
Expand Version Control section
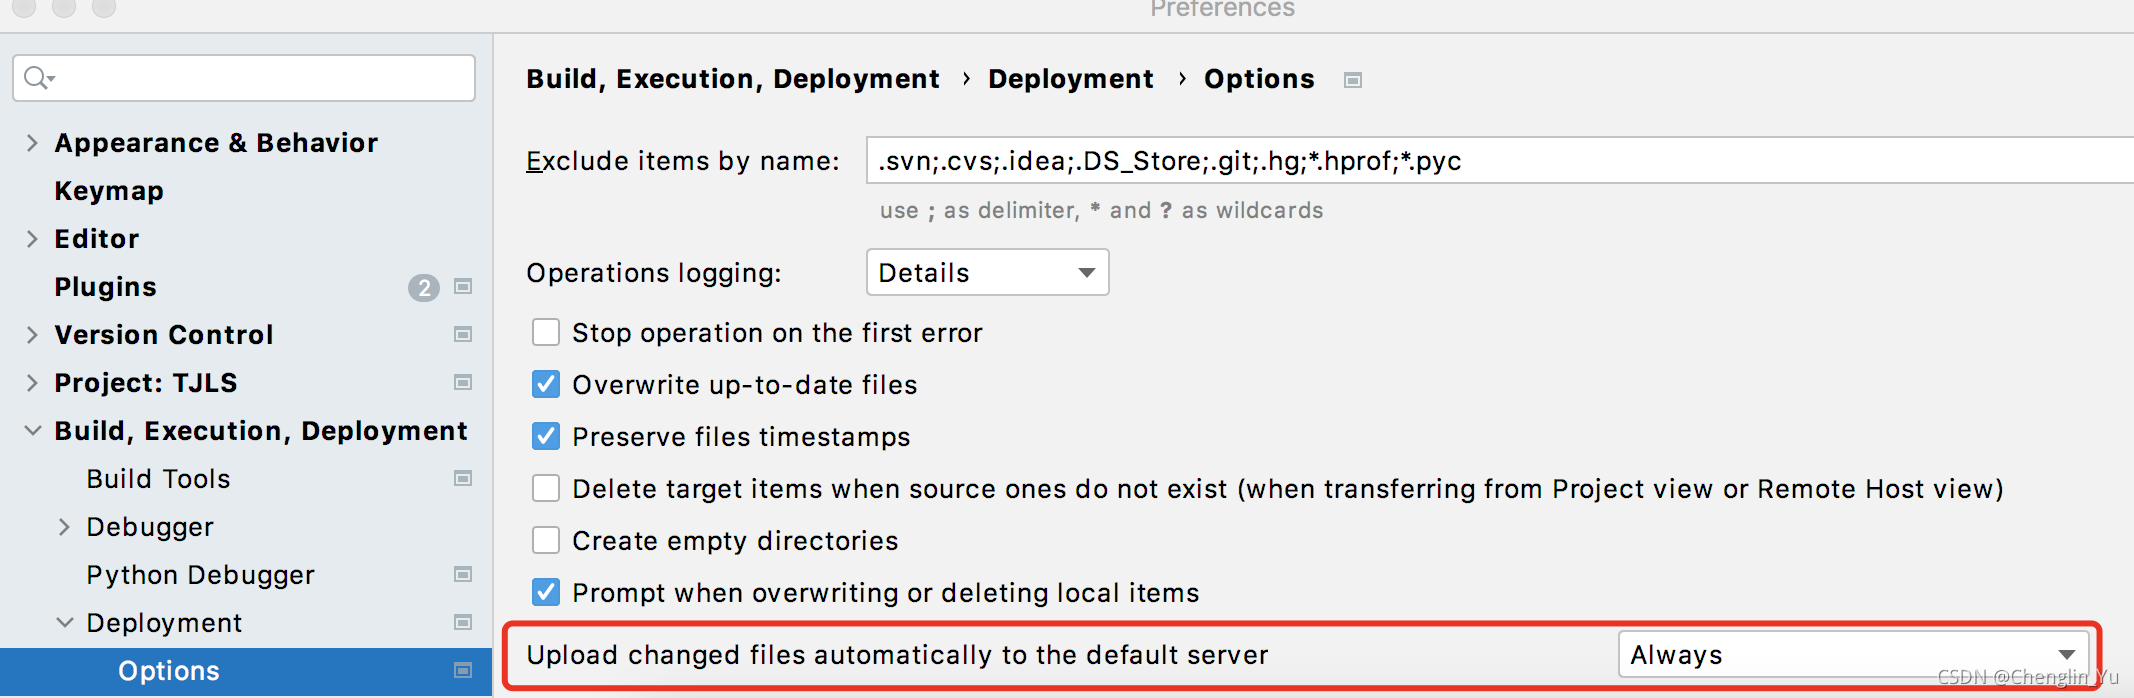click(x=32, y=335)
